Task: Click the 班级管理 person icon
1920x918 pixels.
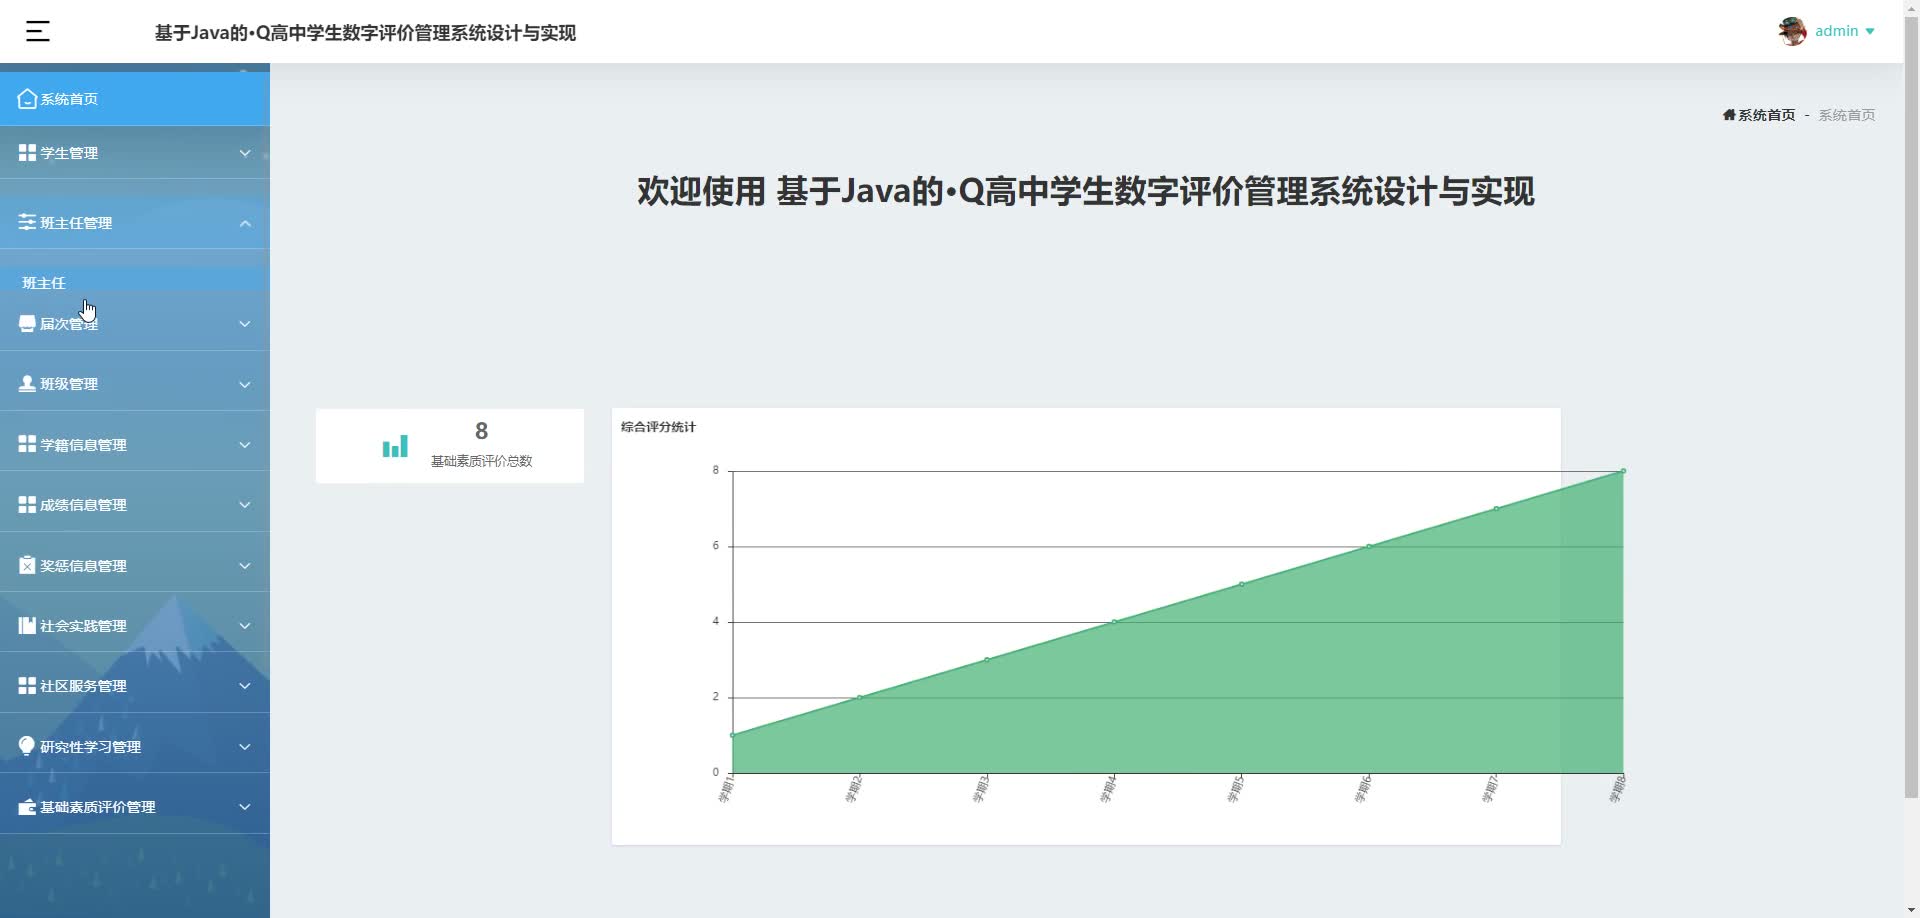Action: [x=27, y=384]
